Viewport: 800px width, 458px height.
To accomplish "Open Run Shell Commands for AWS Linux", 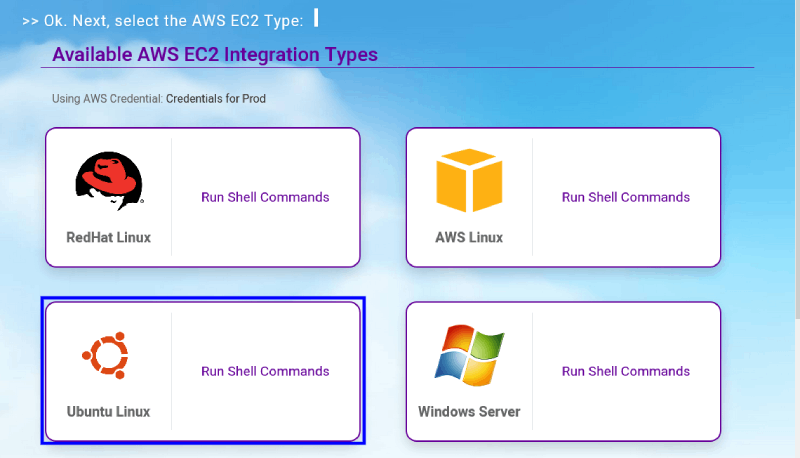I will (x=626, y=197).
